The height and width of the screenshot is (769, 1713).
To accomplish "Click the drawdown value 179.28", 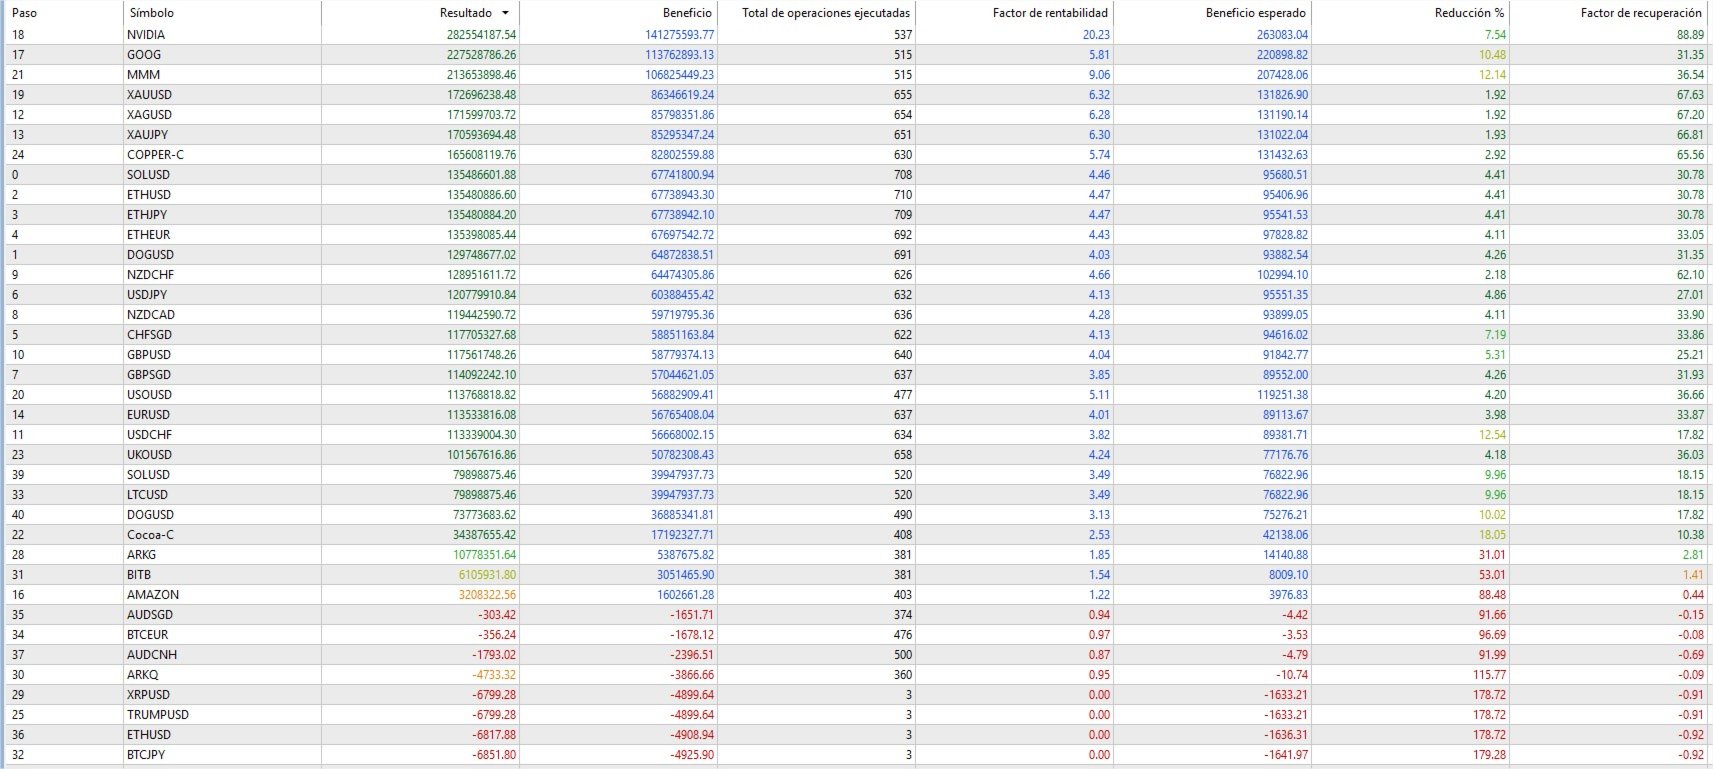I will pyautogui.click(x=1489, y=754).
